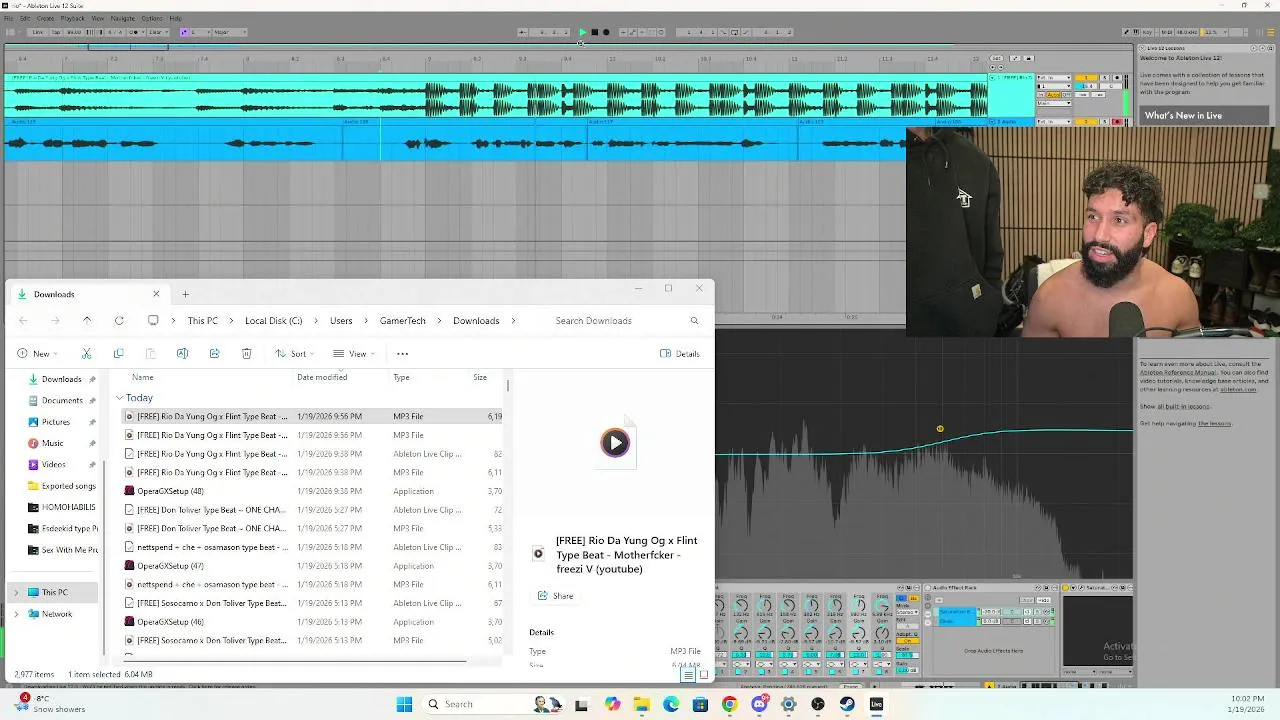The height and width of the screenshot is (720, 1280).
Task: Open Music in the Explorer sidebar
Action: 52,443
